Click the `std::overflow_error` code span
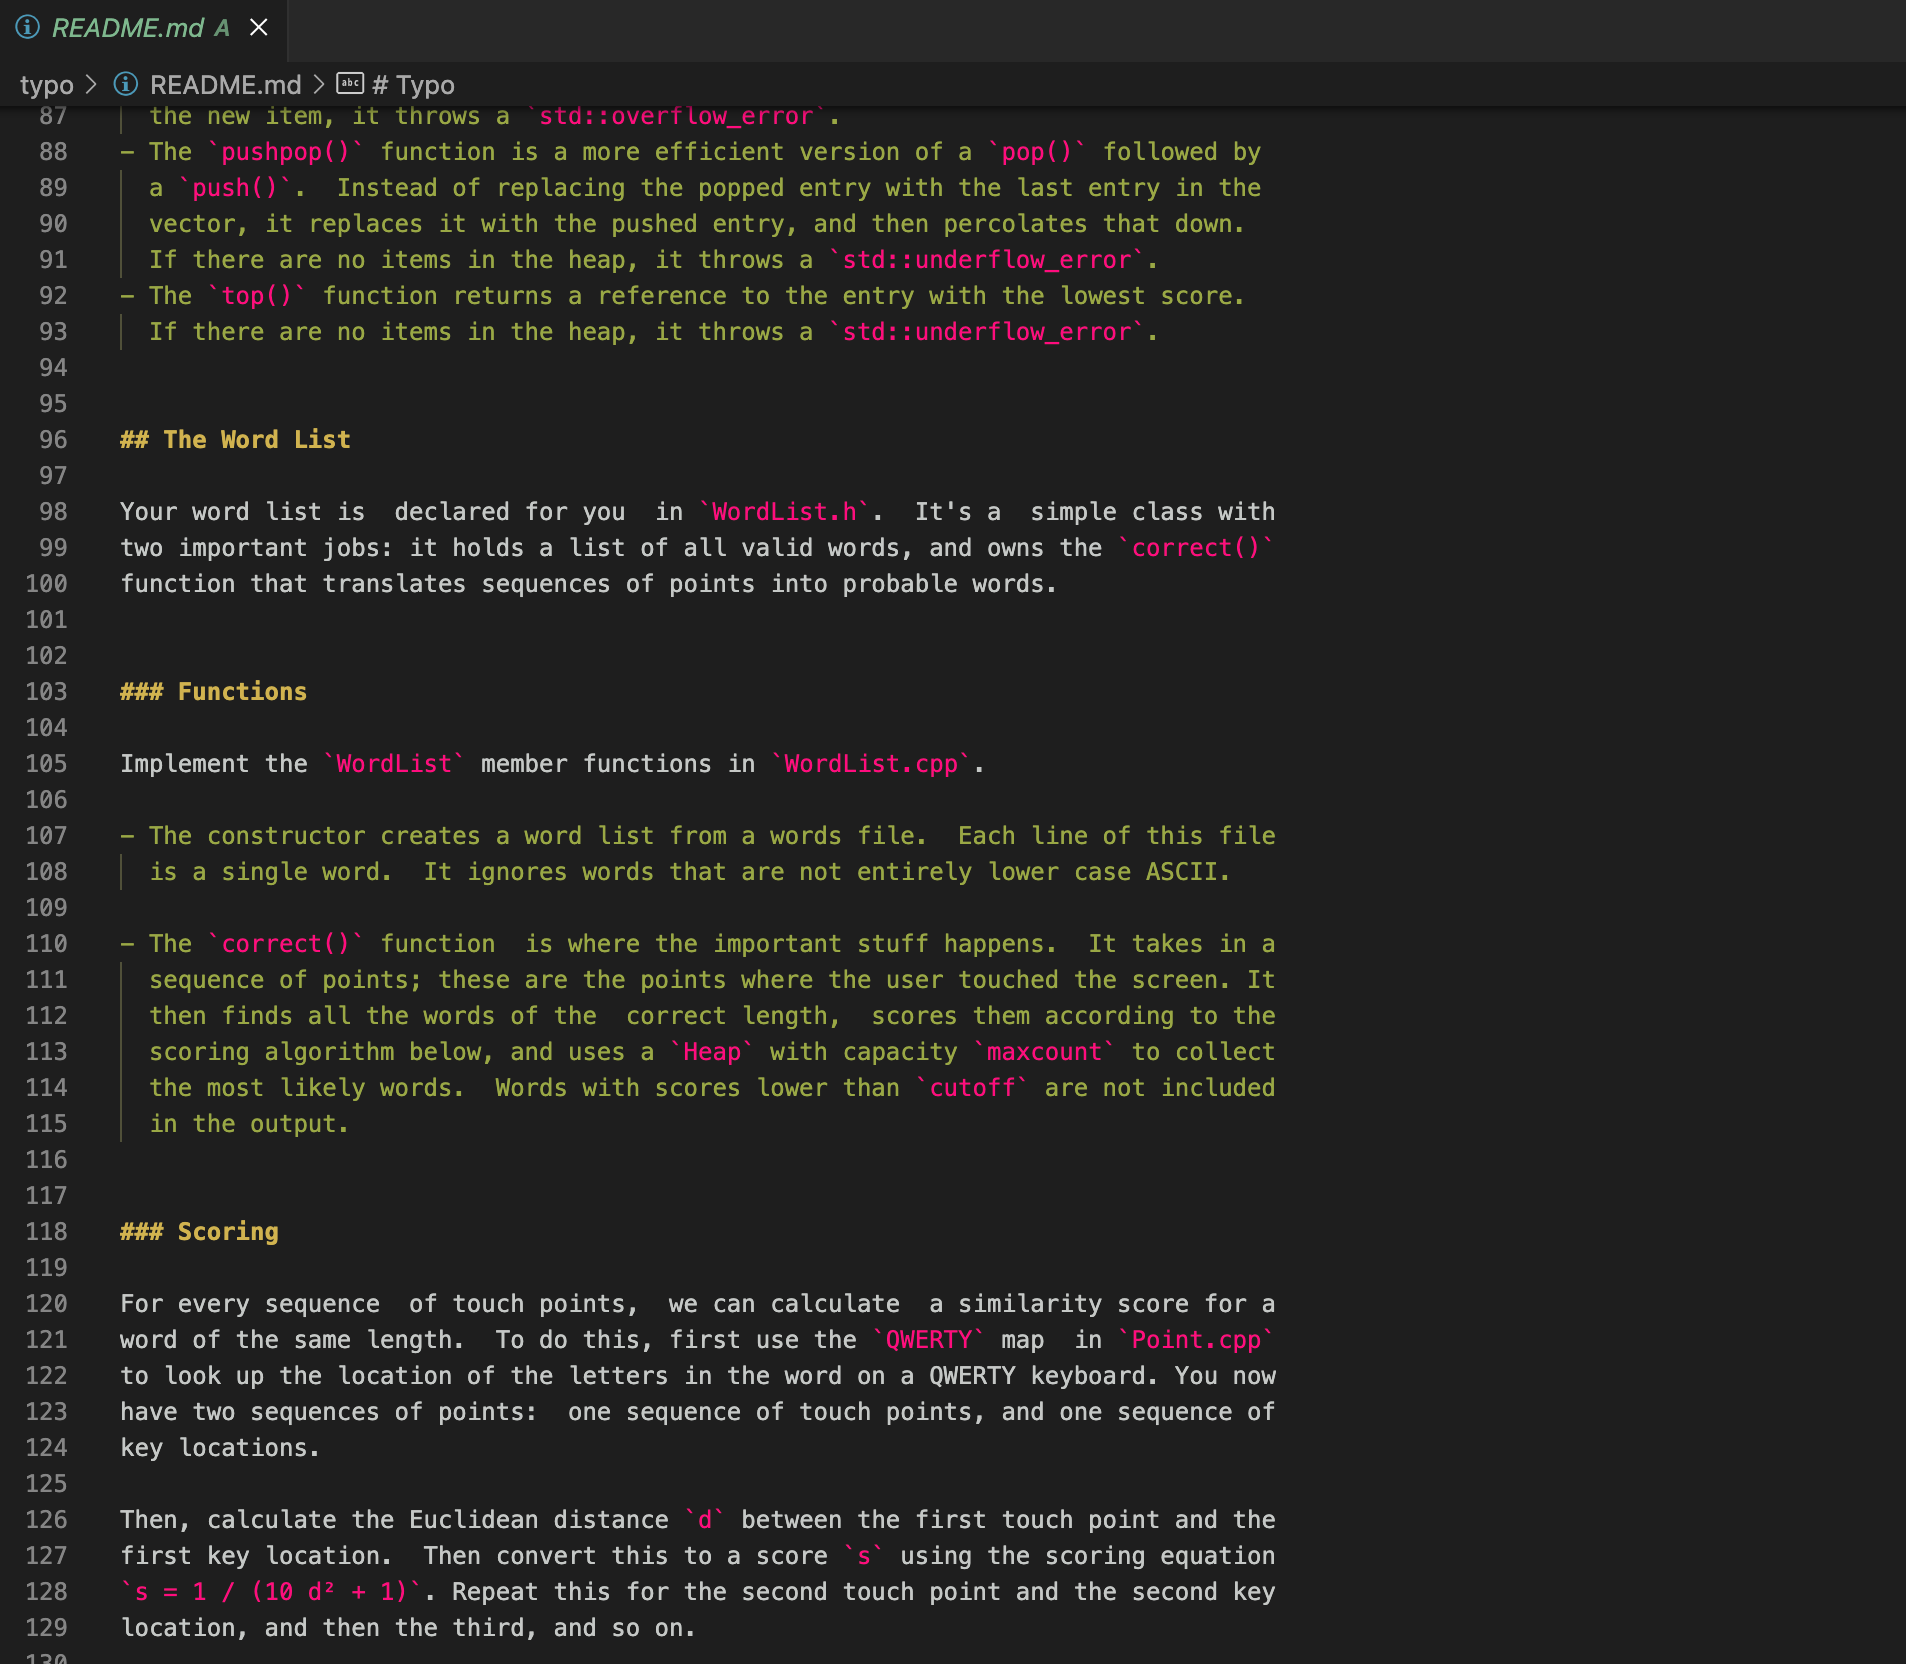This screenshot has width=1906, height=1664. point(677,116)
